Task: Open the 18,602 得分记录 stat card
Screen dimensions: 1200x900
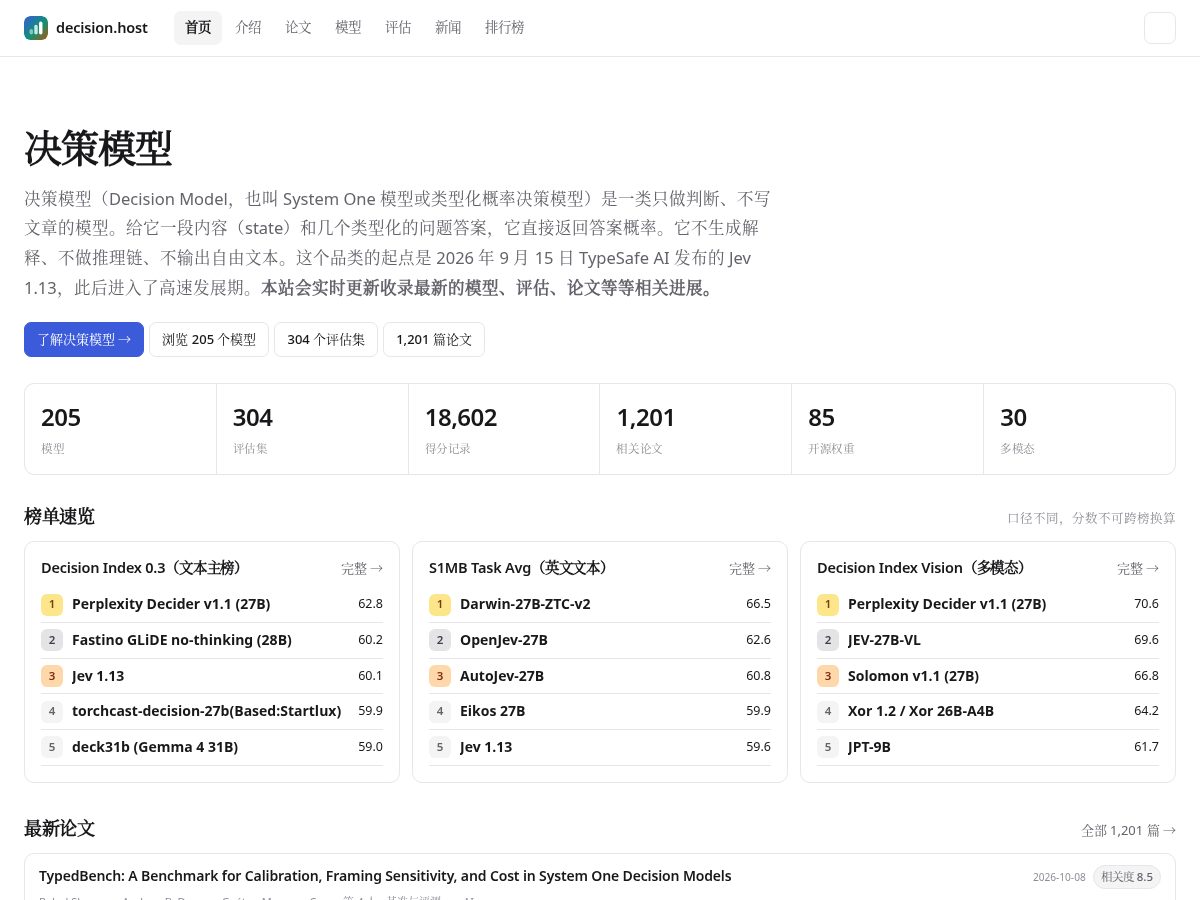Action: click(504, 429)
